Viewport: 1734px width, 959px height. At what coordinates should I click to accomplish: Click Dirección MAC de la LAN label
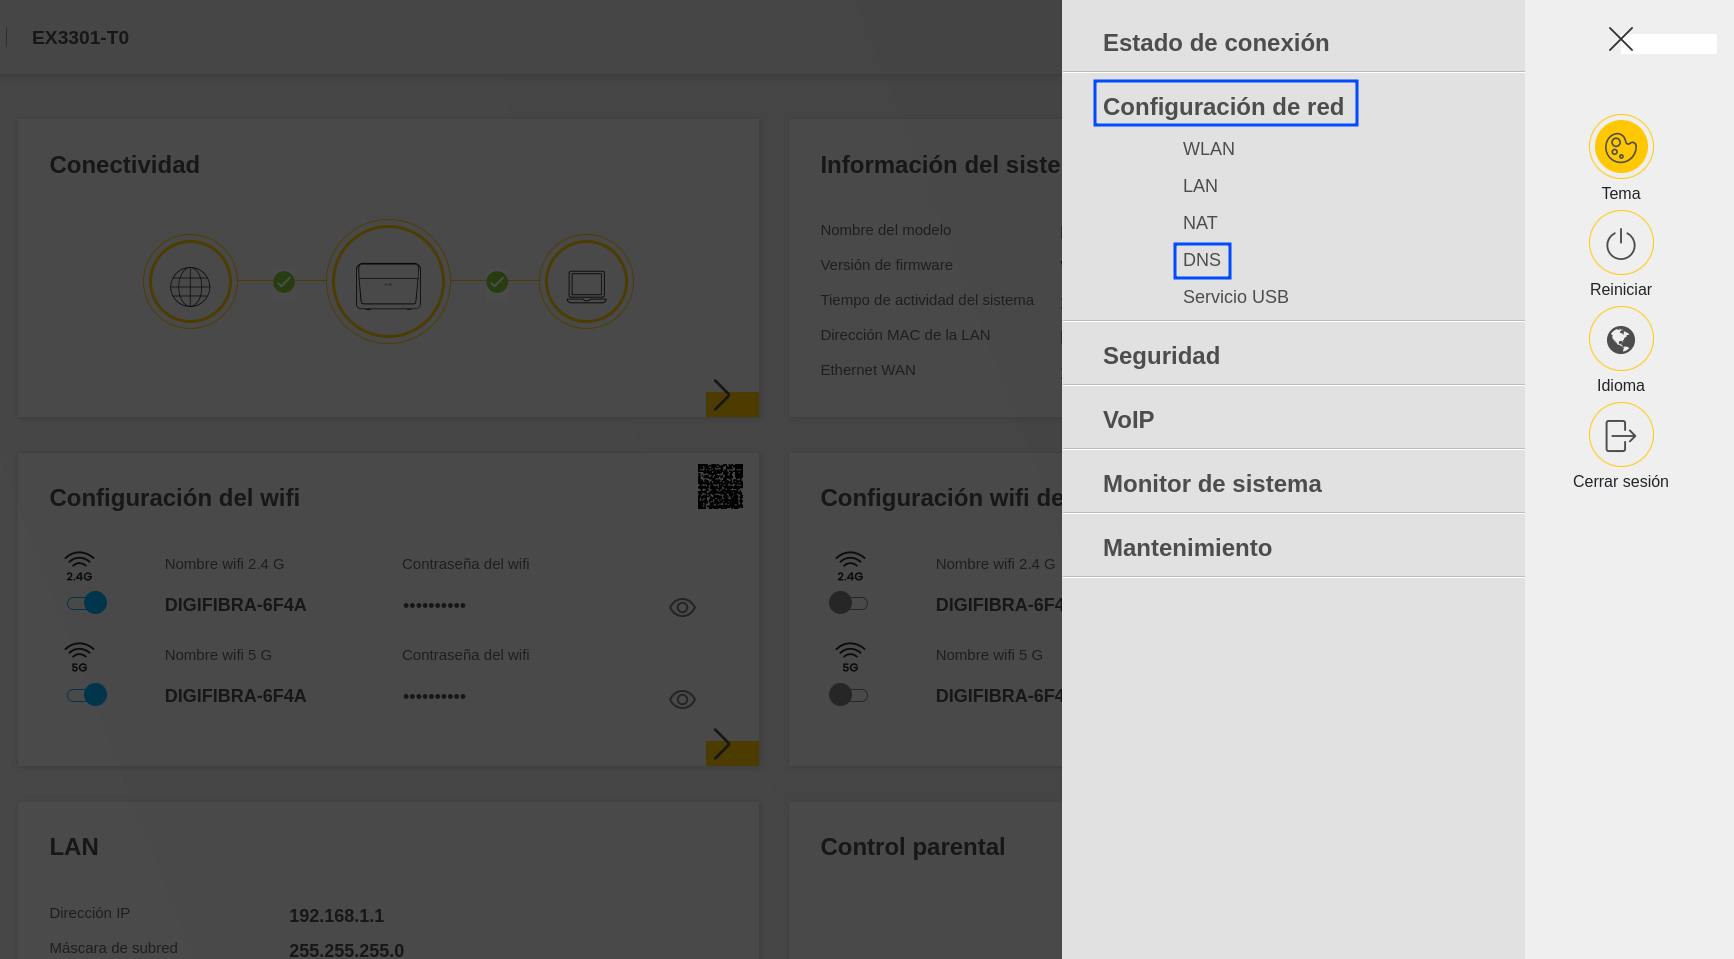coord(905,335)
